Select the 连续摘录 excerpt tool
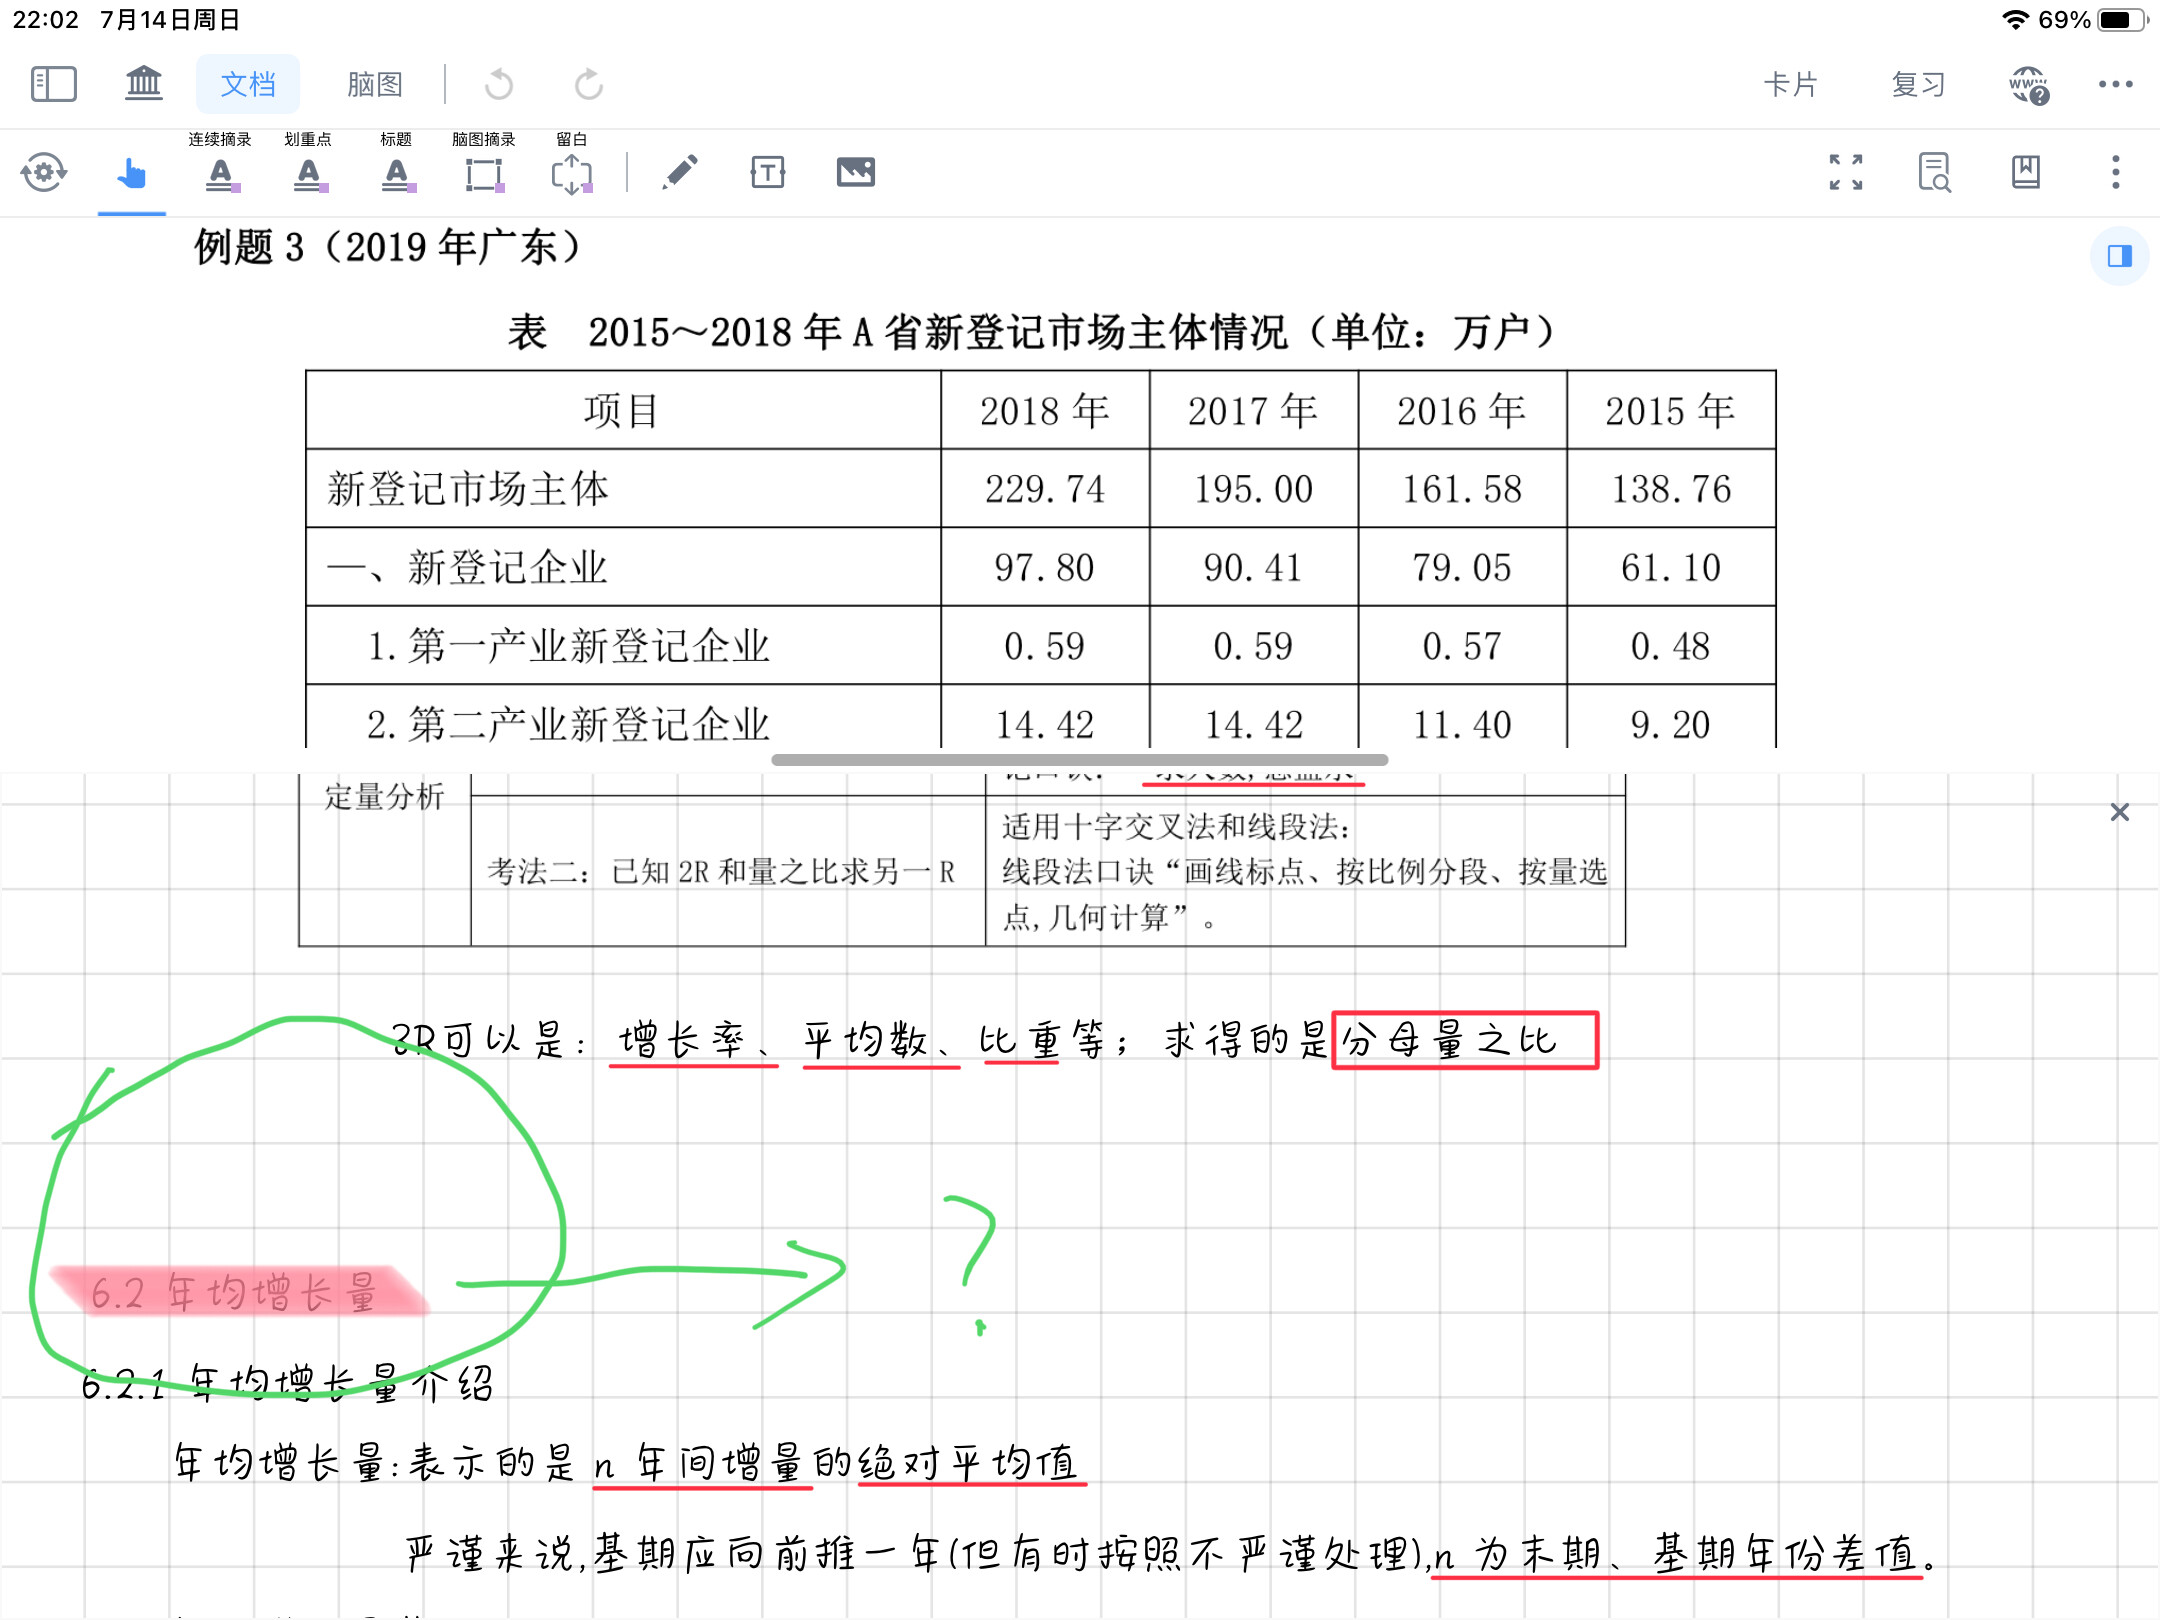 pos(221,163)
